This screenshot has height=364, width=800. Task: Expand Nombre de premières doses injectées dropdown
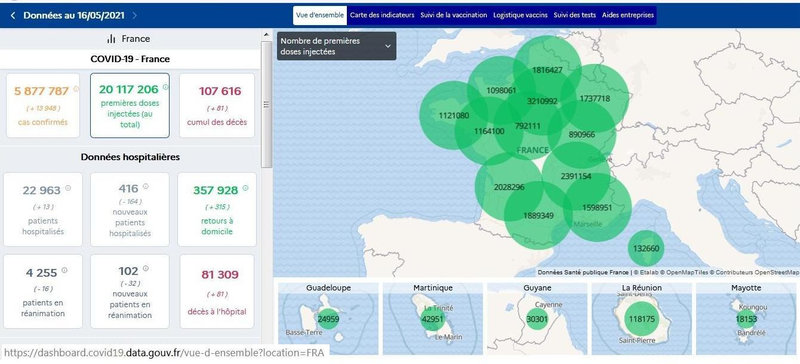337,46
